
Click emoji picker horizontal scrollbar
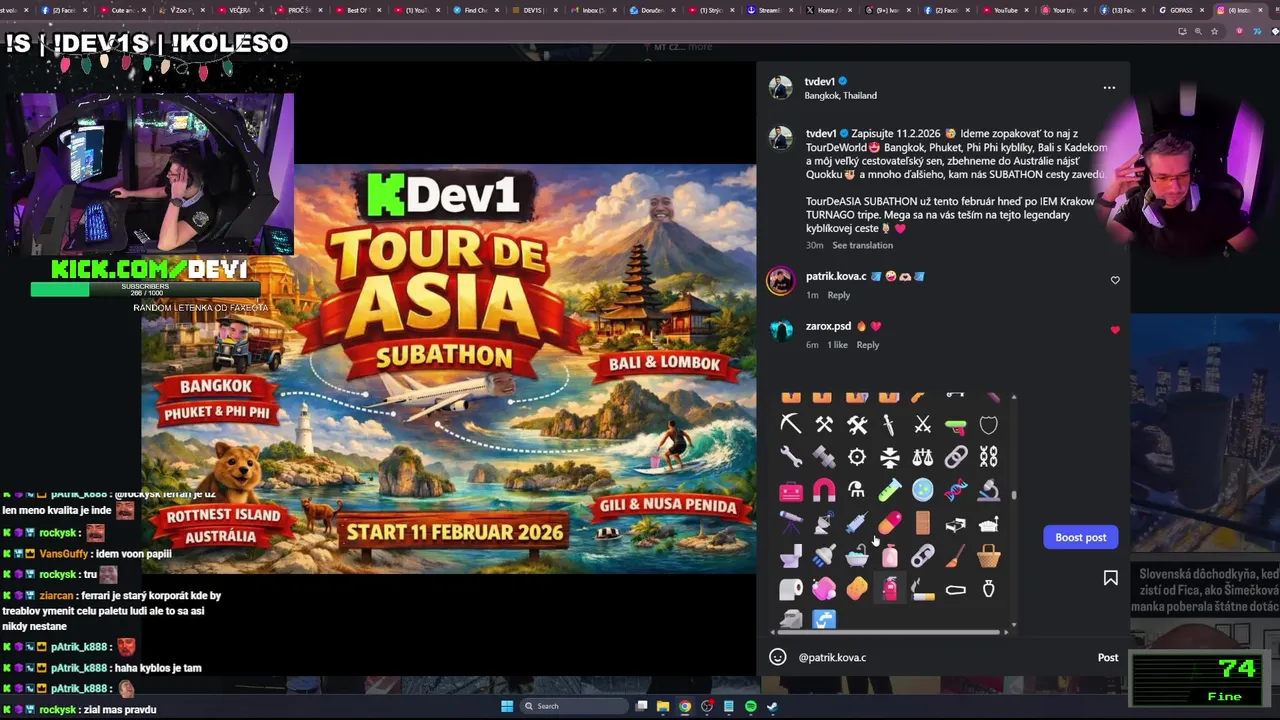coord(890,632)
